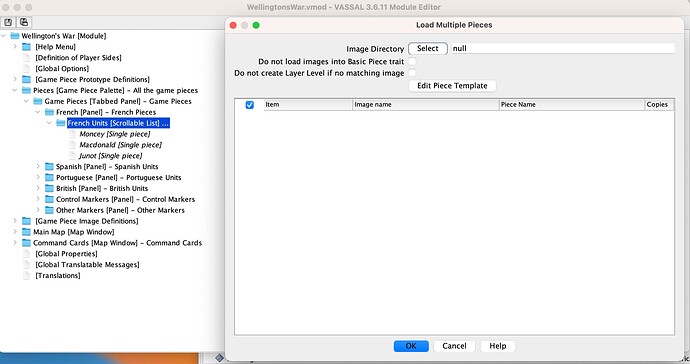Expand the Main Map node

15,232
